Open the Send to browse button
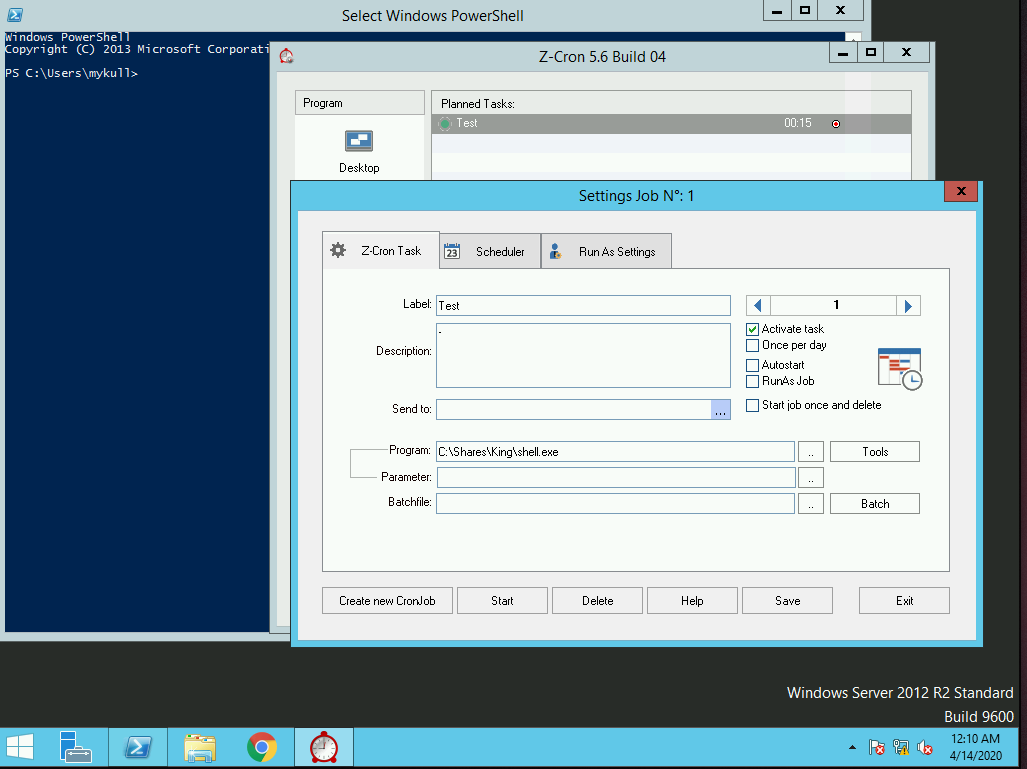The width and height of the screenshot is (1027, 769). pos(720,409)
